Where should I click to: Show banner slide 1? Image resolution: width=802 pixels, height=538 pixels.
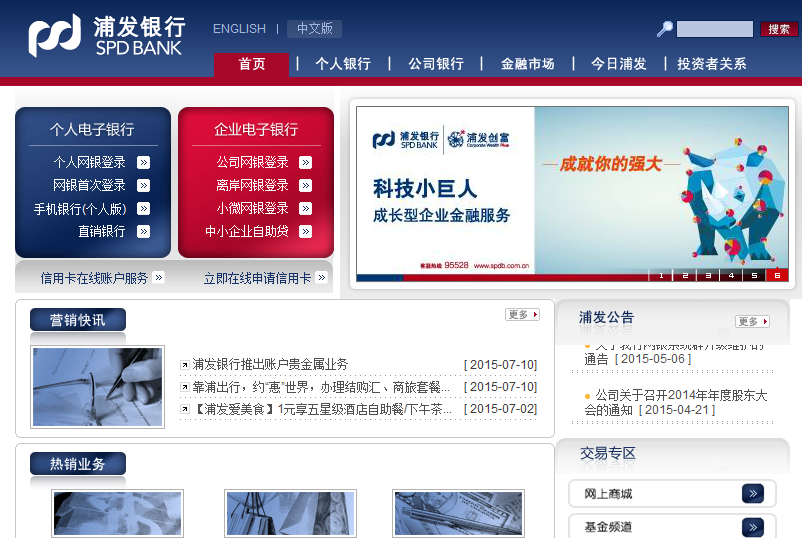[661, 275]
